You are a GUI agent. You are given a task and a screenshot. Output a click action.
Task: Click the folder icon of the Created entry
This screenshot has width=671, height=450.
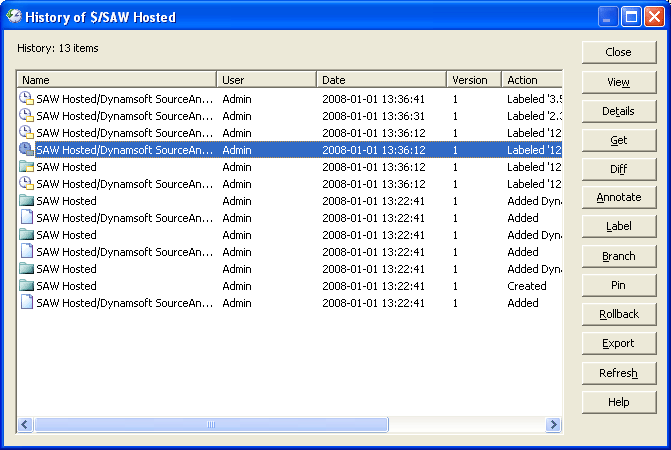pyautogui.click(x=26, y=286)
